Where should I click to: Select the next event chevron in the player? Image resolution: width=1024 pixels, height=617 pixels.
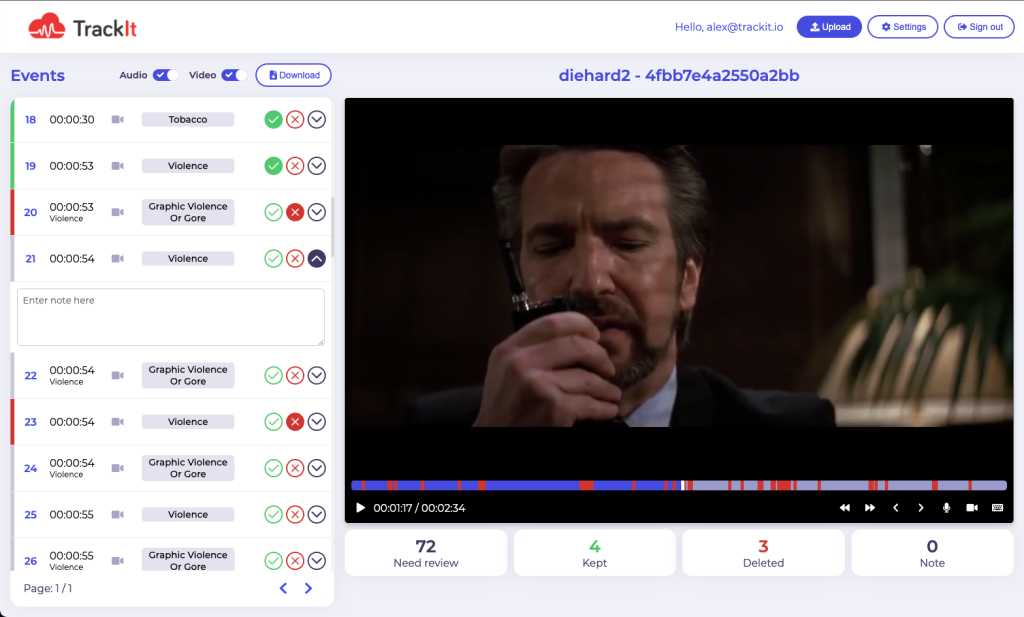tap(921, 508)
